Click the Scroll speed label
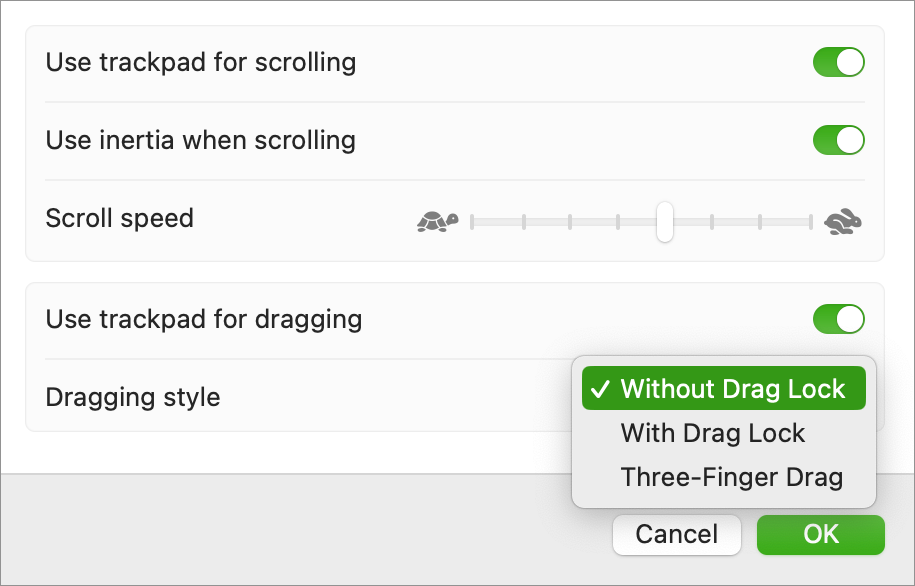915x586 pixels. (x=120, y=219)
